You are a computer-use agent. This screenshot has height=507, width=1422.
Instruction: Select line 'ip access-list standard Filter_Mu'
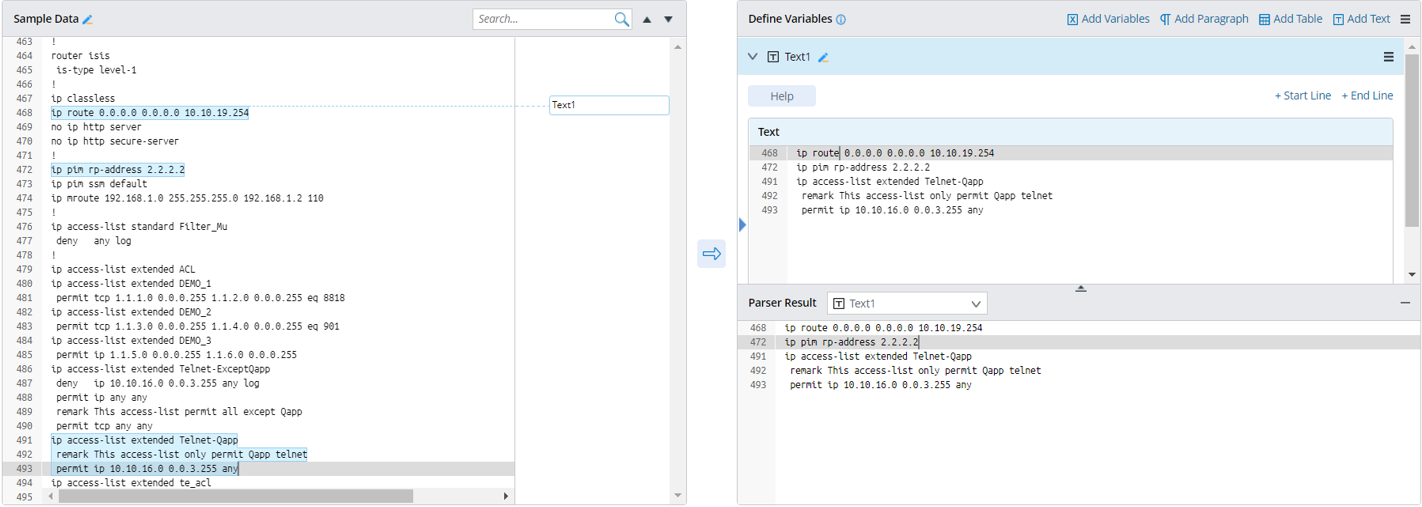pos(139,227)
